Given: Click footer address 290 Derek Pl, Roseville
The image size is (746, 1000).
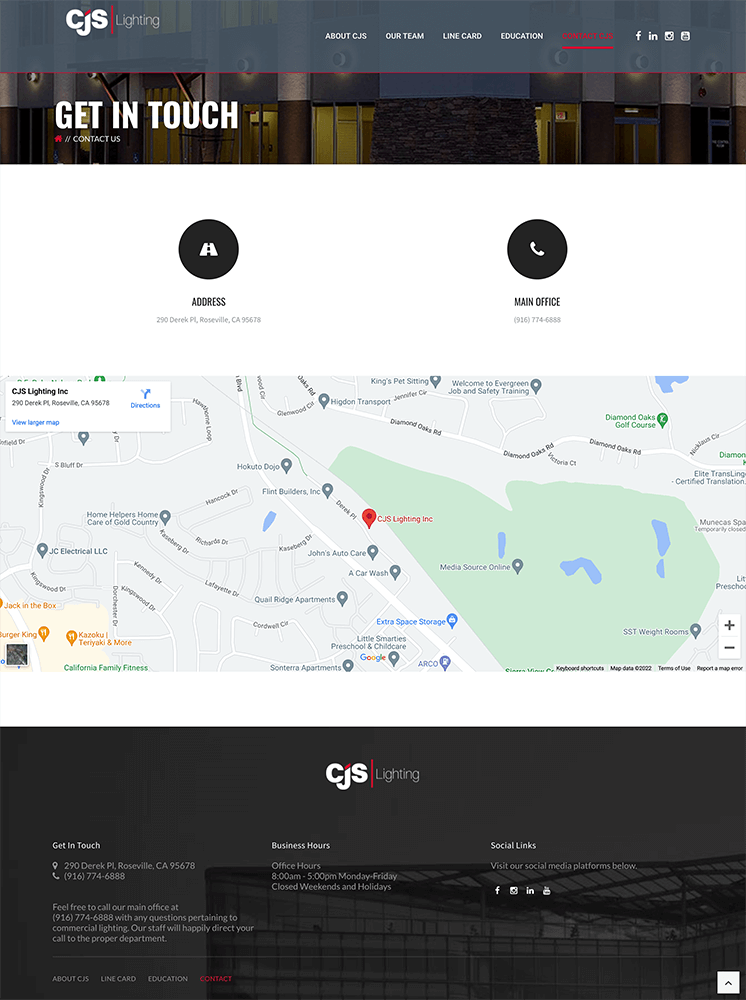Looking at the screenshot, I should 129,865.
